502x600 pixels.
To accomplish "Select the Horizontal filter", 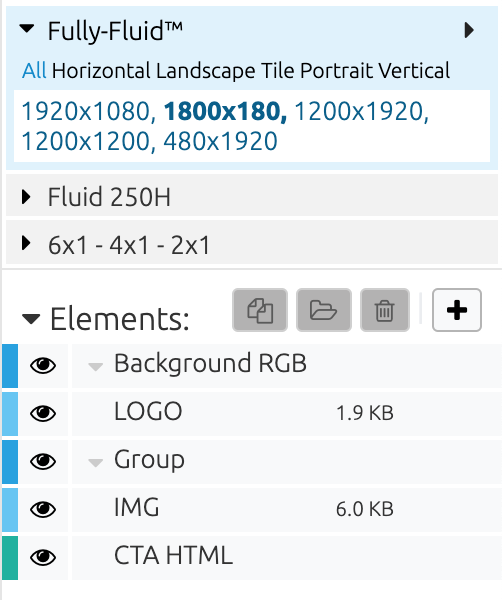I will 101,71.
